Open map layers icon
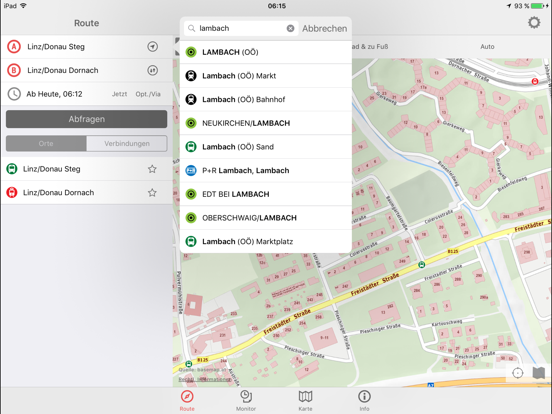 click(x=539, y=373)
